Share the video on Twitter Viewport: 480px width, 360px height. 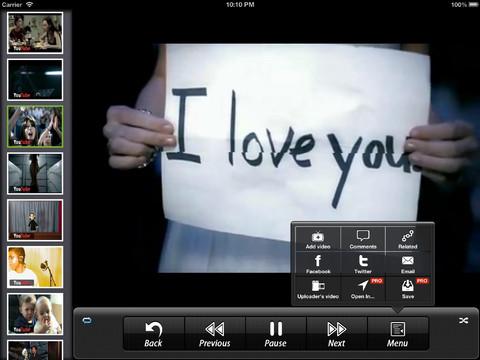pos(363,264)
